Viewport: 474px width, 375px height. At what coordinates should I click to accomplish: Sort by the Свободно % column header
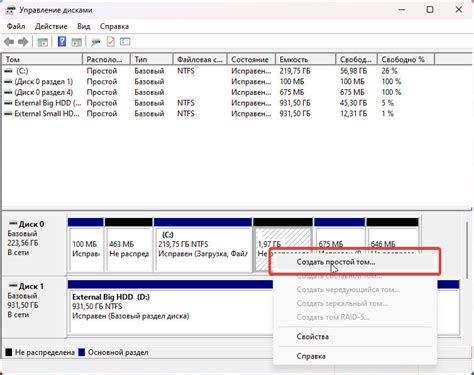click(x=406, y=59)
